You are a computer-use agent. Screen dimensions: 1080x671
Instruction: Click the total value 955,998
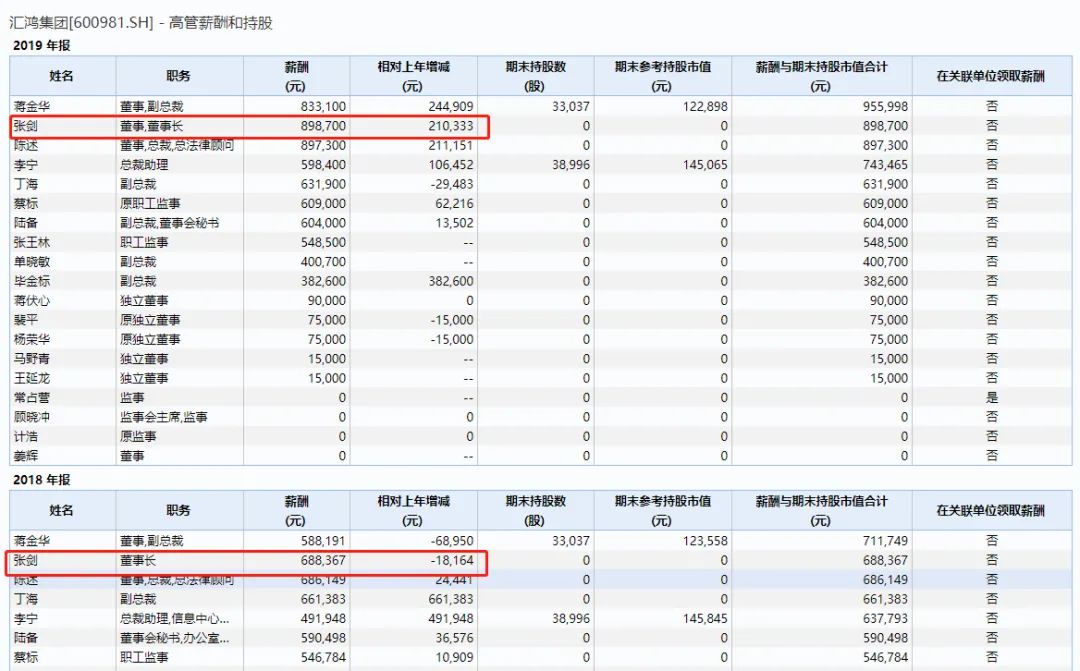[885, 107]
